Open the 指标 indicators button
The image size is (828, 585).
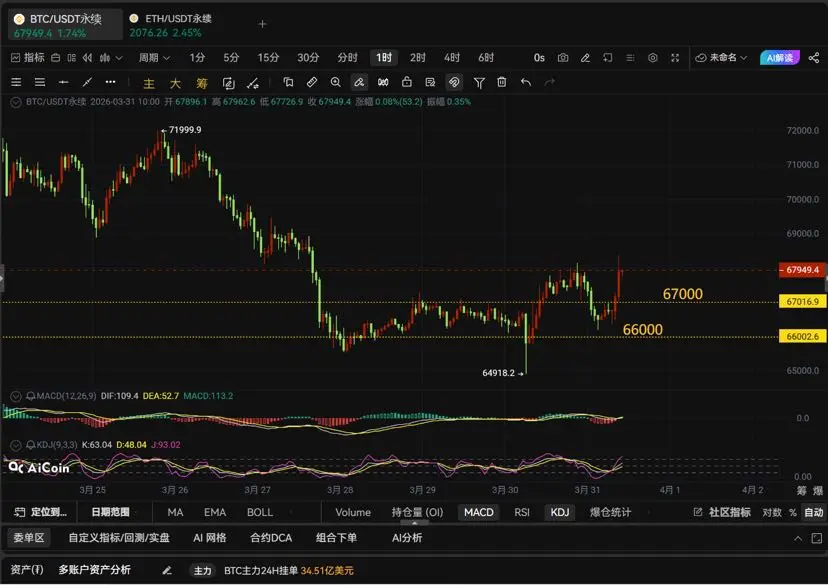click(x=27, y=58)
